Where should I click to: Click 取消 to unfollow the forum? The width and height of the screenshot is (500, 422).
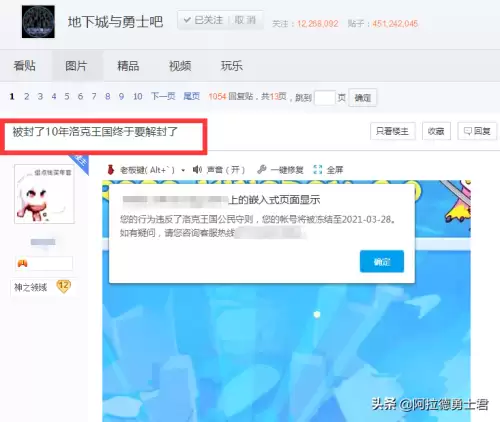(245, 20)
